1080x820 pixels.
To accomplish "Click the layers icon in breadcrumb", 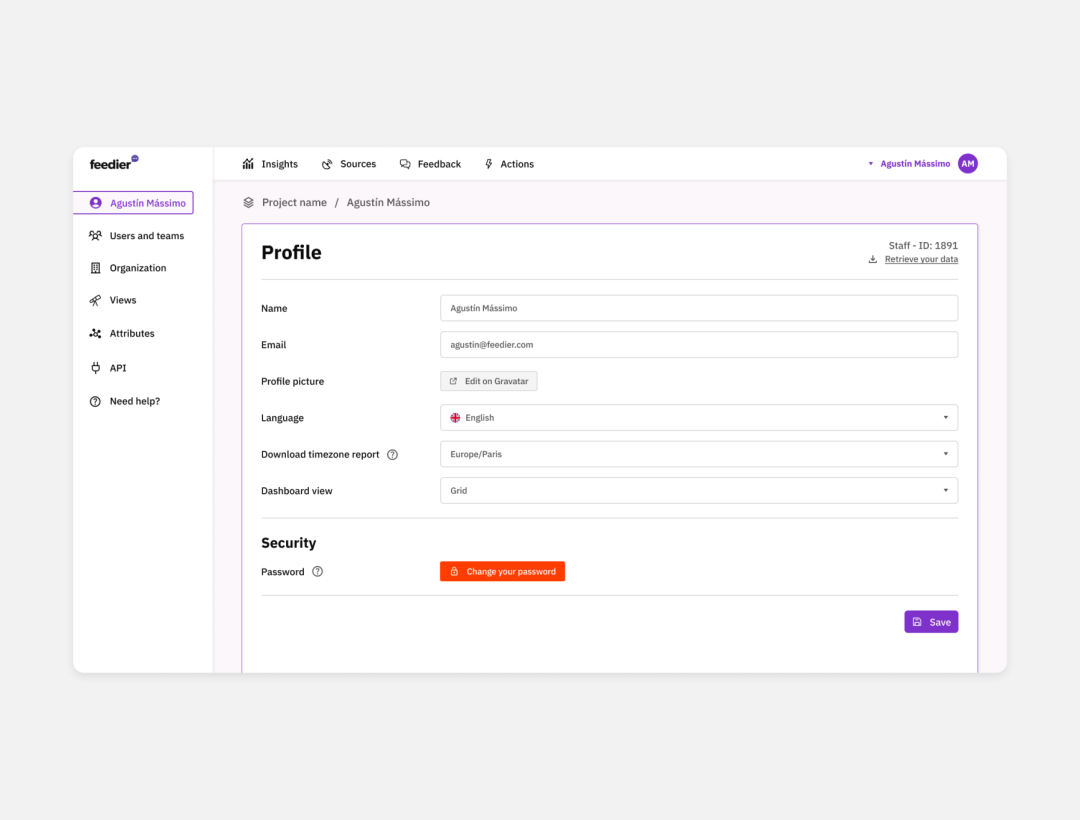I will pyautogui.click(x=248, y=203).
